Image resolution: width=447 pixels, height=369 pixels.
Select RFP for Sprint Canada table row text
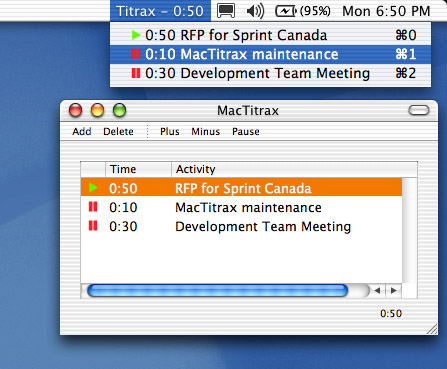point(243,189)
